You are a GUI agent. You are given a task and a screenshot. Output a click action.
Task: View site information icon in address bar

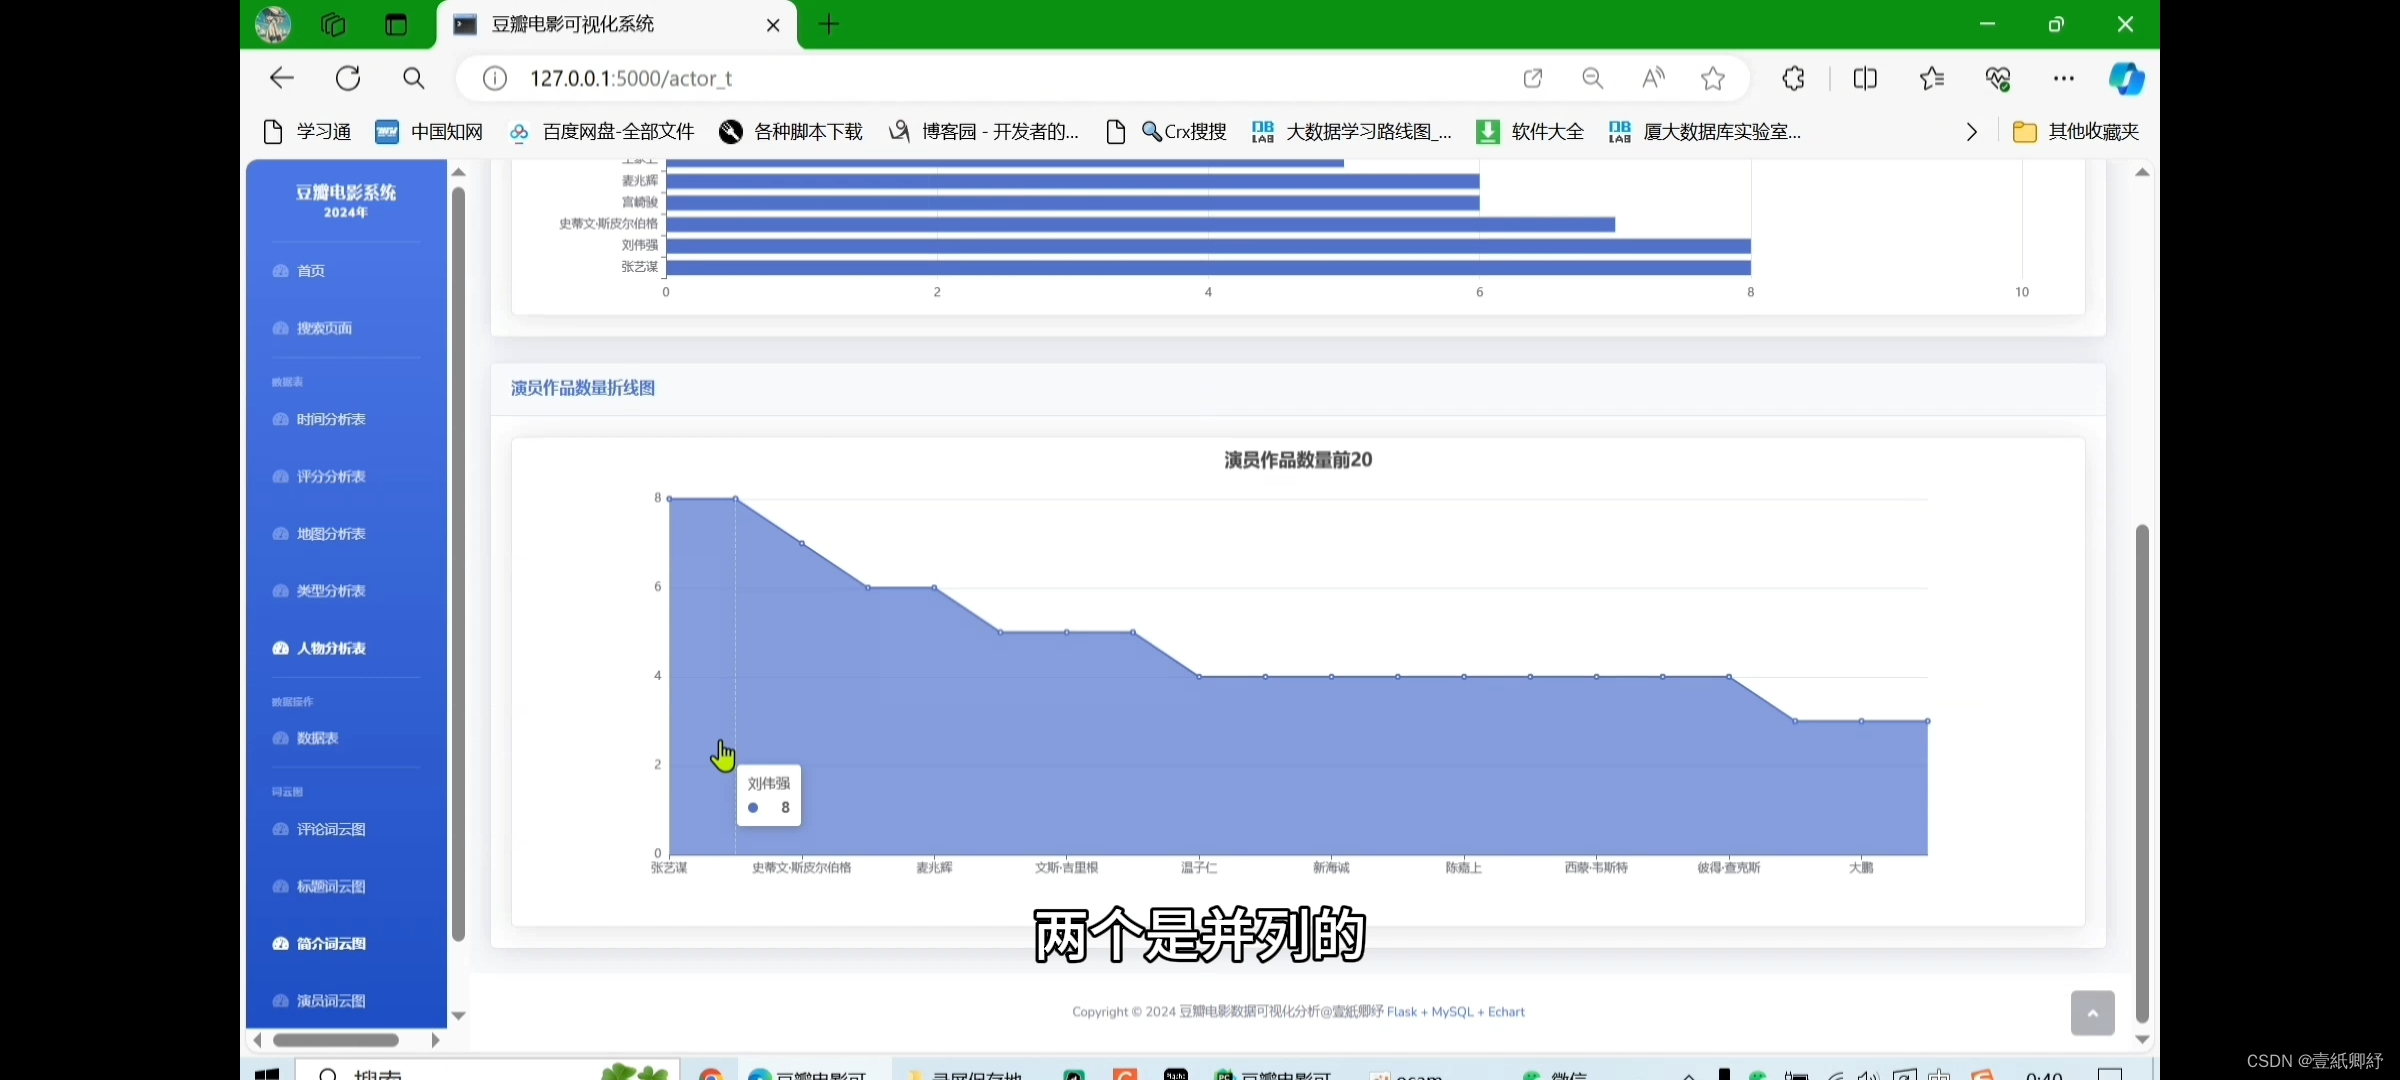click(495, 78)
